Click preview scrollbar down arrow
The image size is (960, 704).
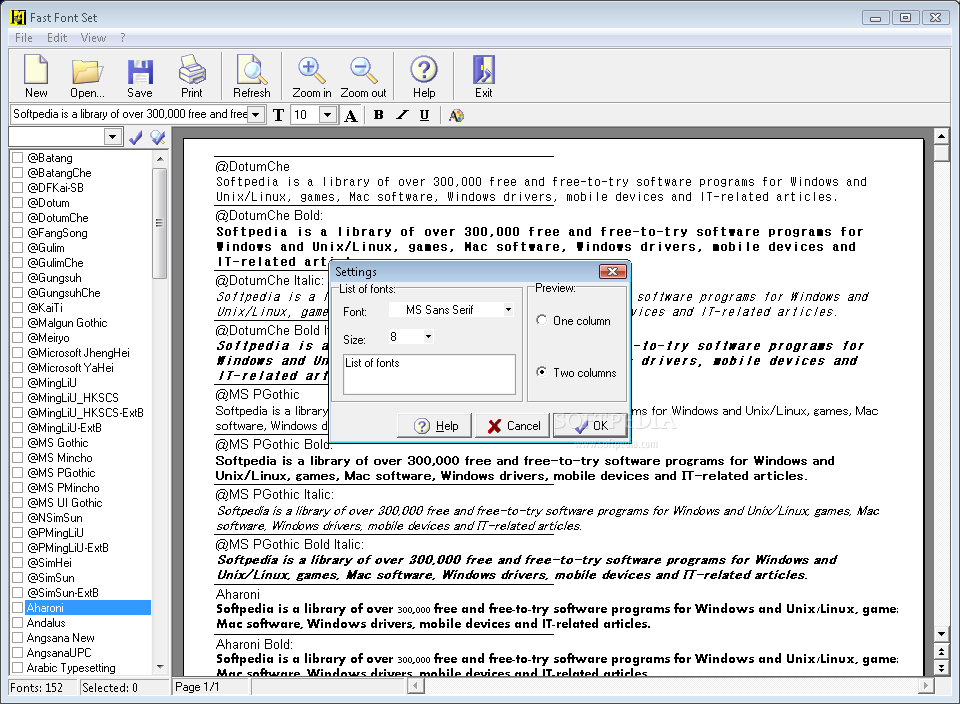(x=941, y=634)
